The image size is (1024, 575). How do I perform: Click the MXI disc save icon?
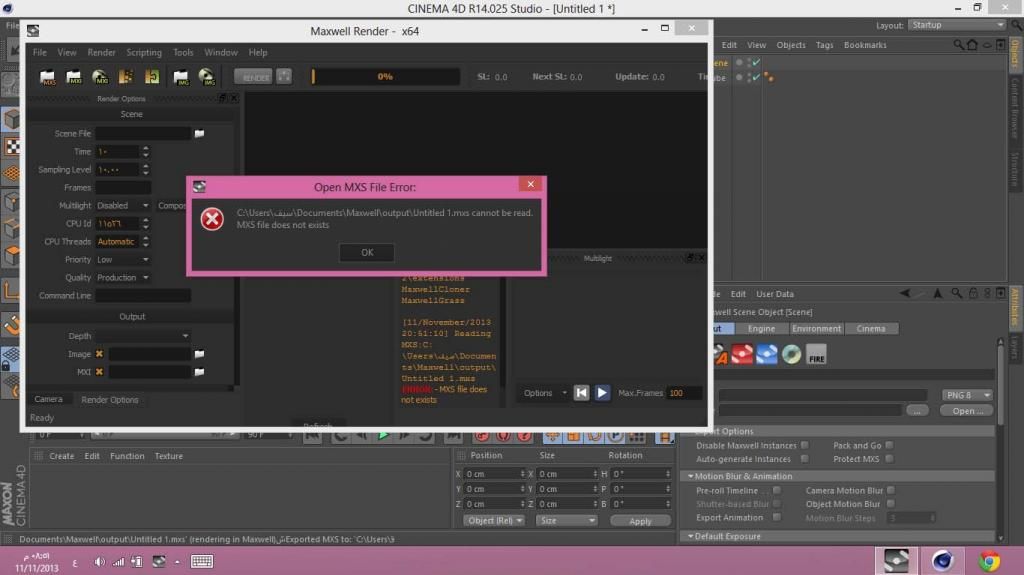[x=100, y=77]
